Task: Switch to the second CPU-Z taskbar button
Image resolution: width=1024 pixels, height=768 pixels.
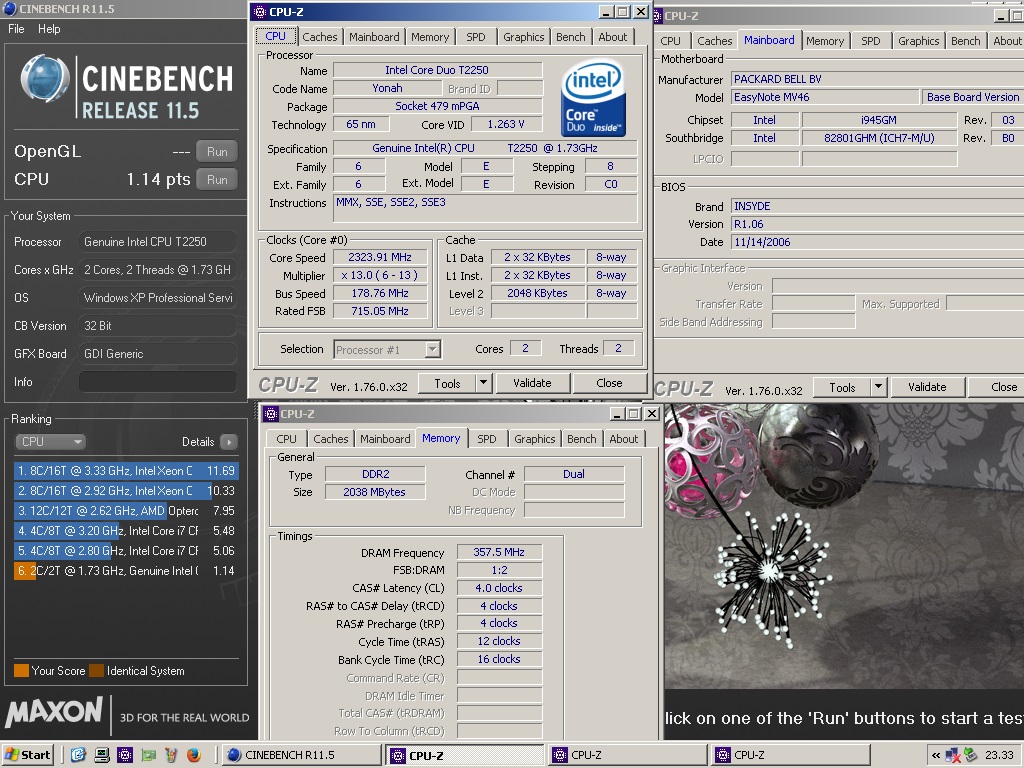Action: (627, 755)
